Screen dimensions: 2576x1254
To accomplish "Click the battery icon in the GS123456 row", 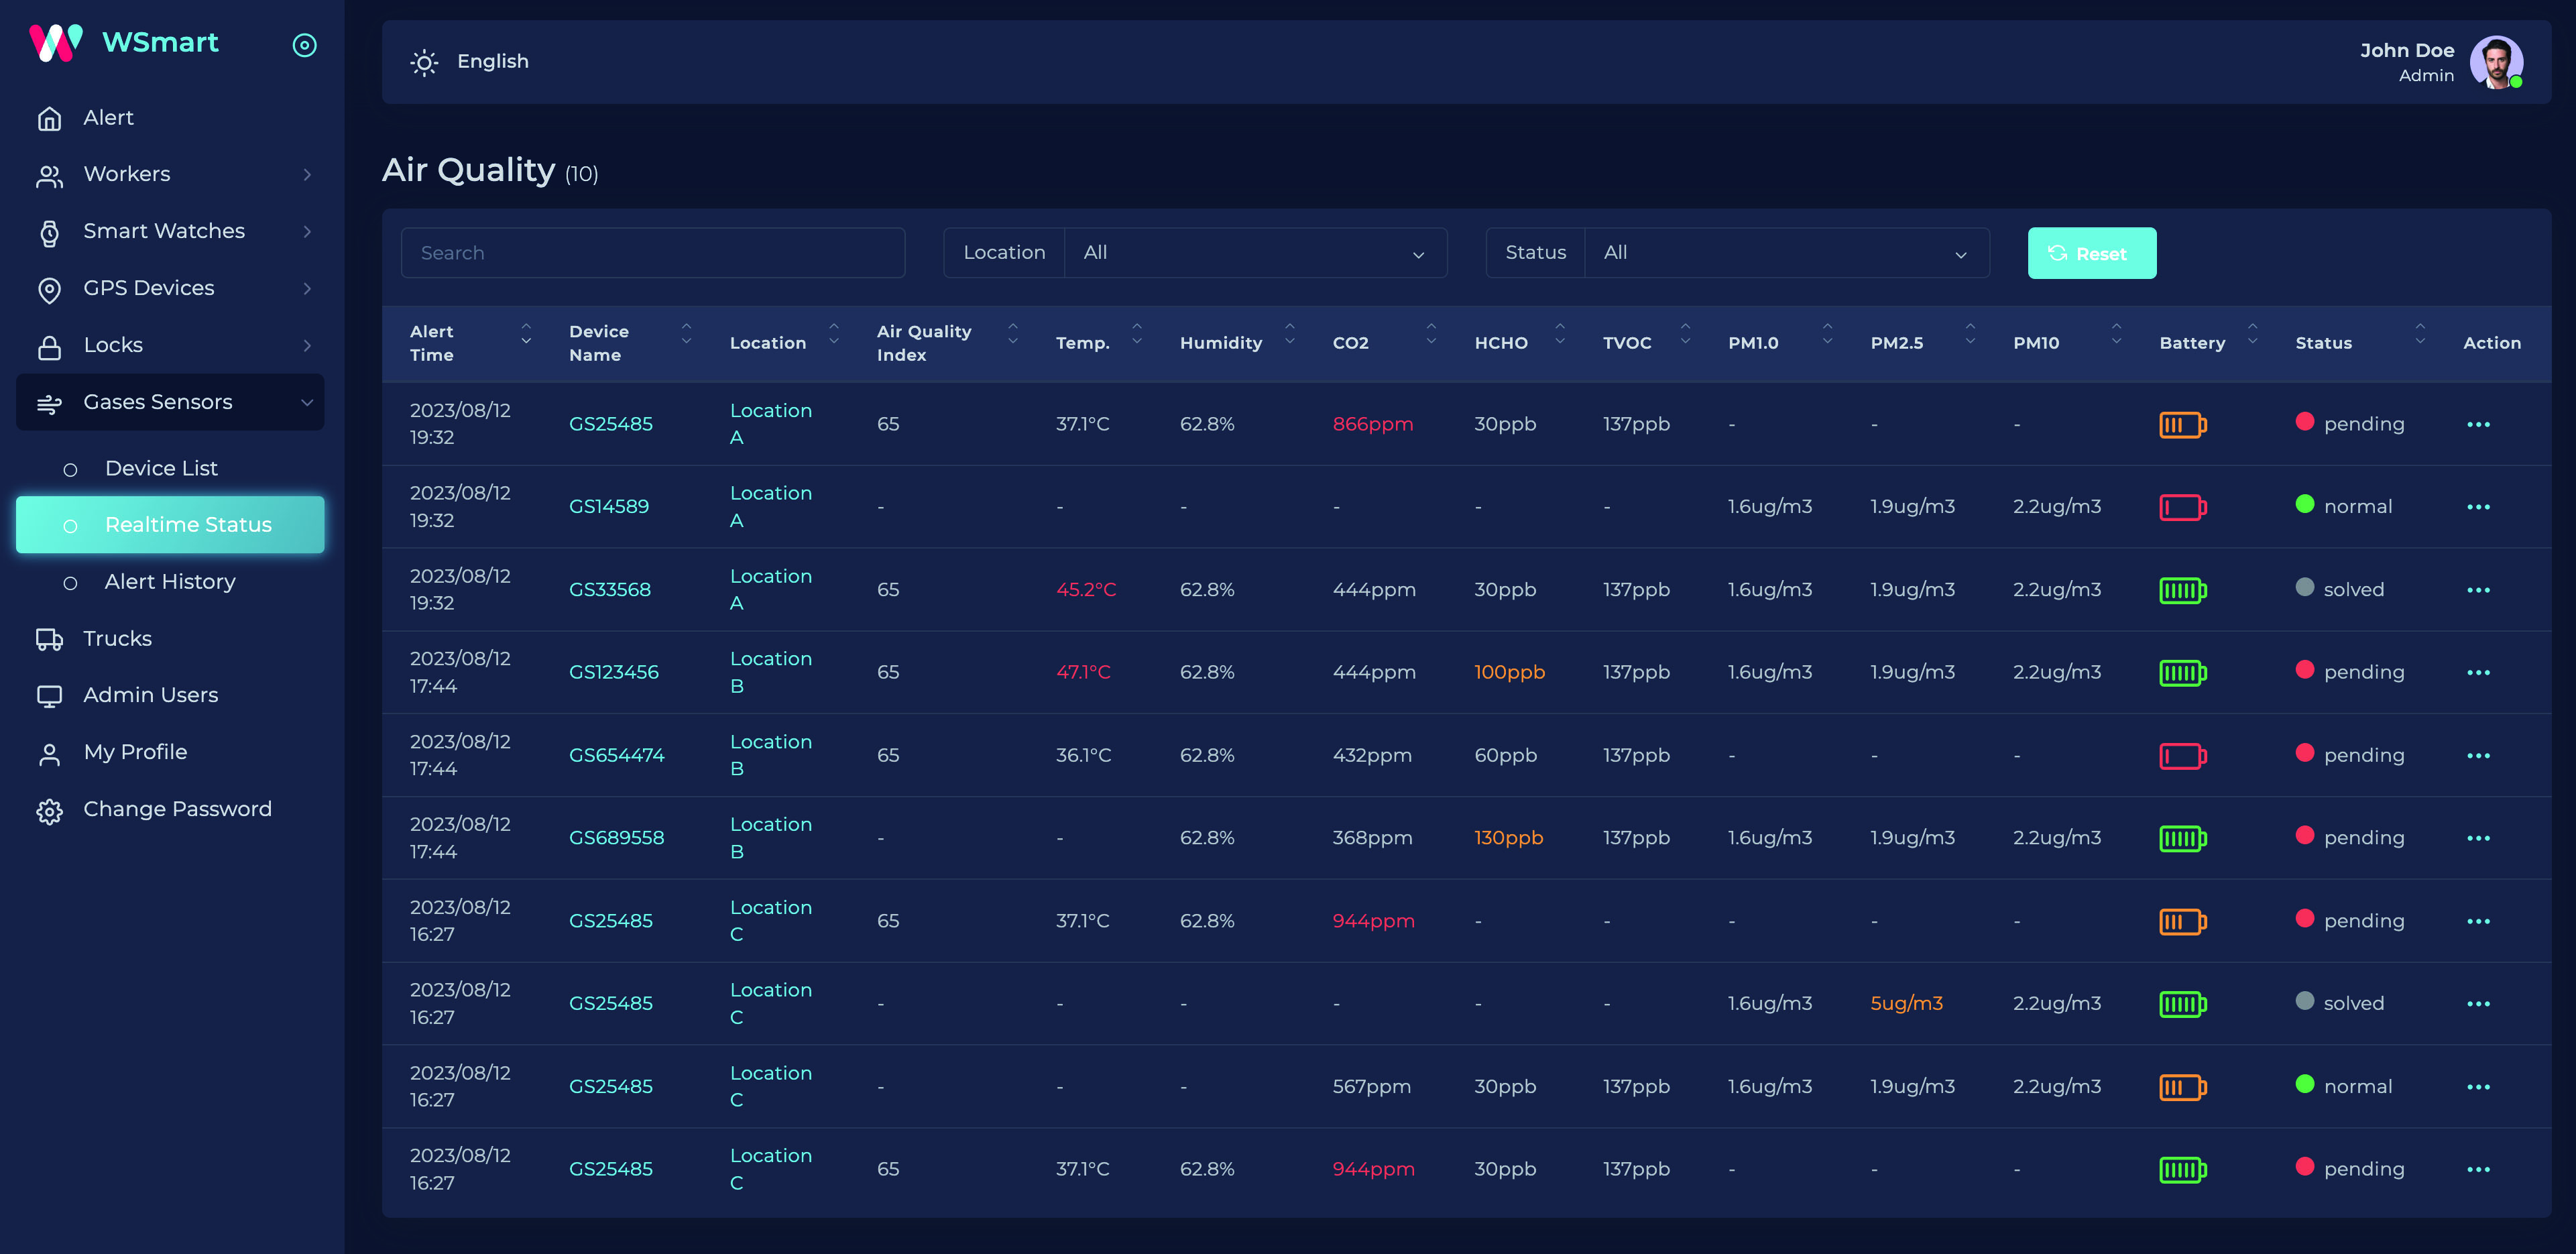I will click(2182, 673).
